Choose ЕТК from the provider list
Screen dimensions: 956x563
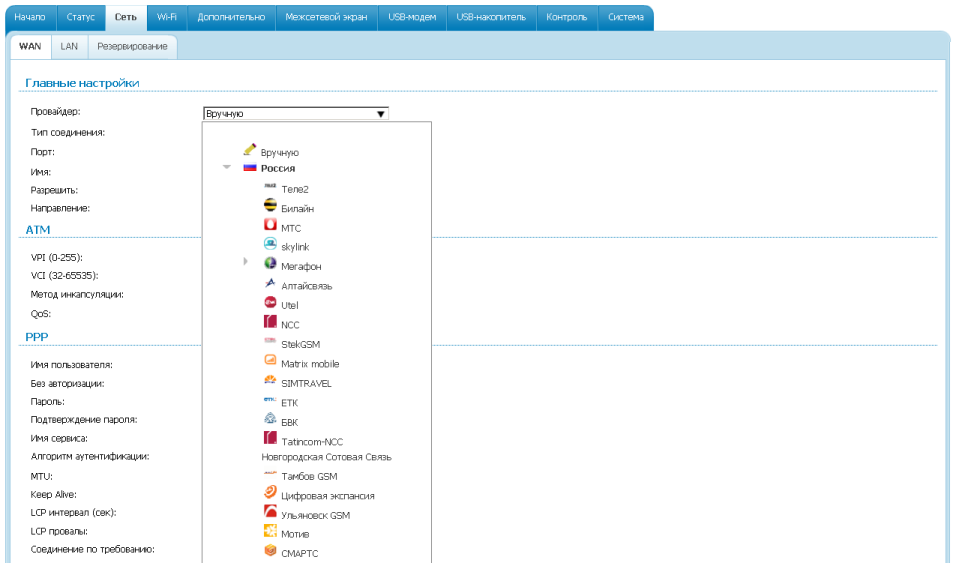coord(290,403)
